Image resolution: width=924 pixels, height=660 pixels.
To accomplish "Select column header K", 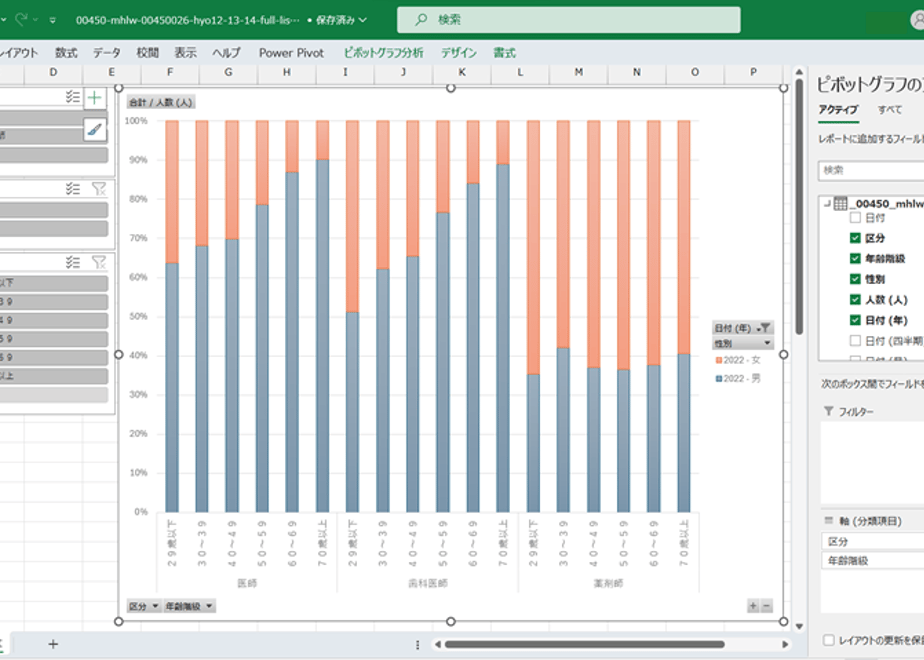I will click(462, 72).
